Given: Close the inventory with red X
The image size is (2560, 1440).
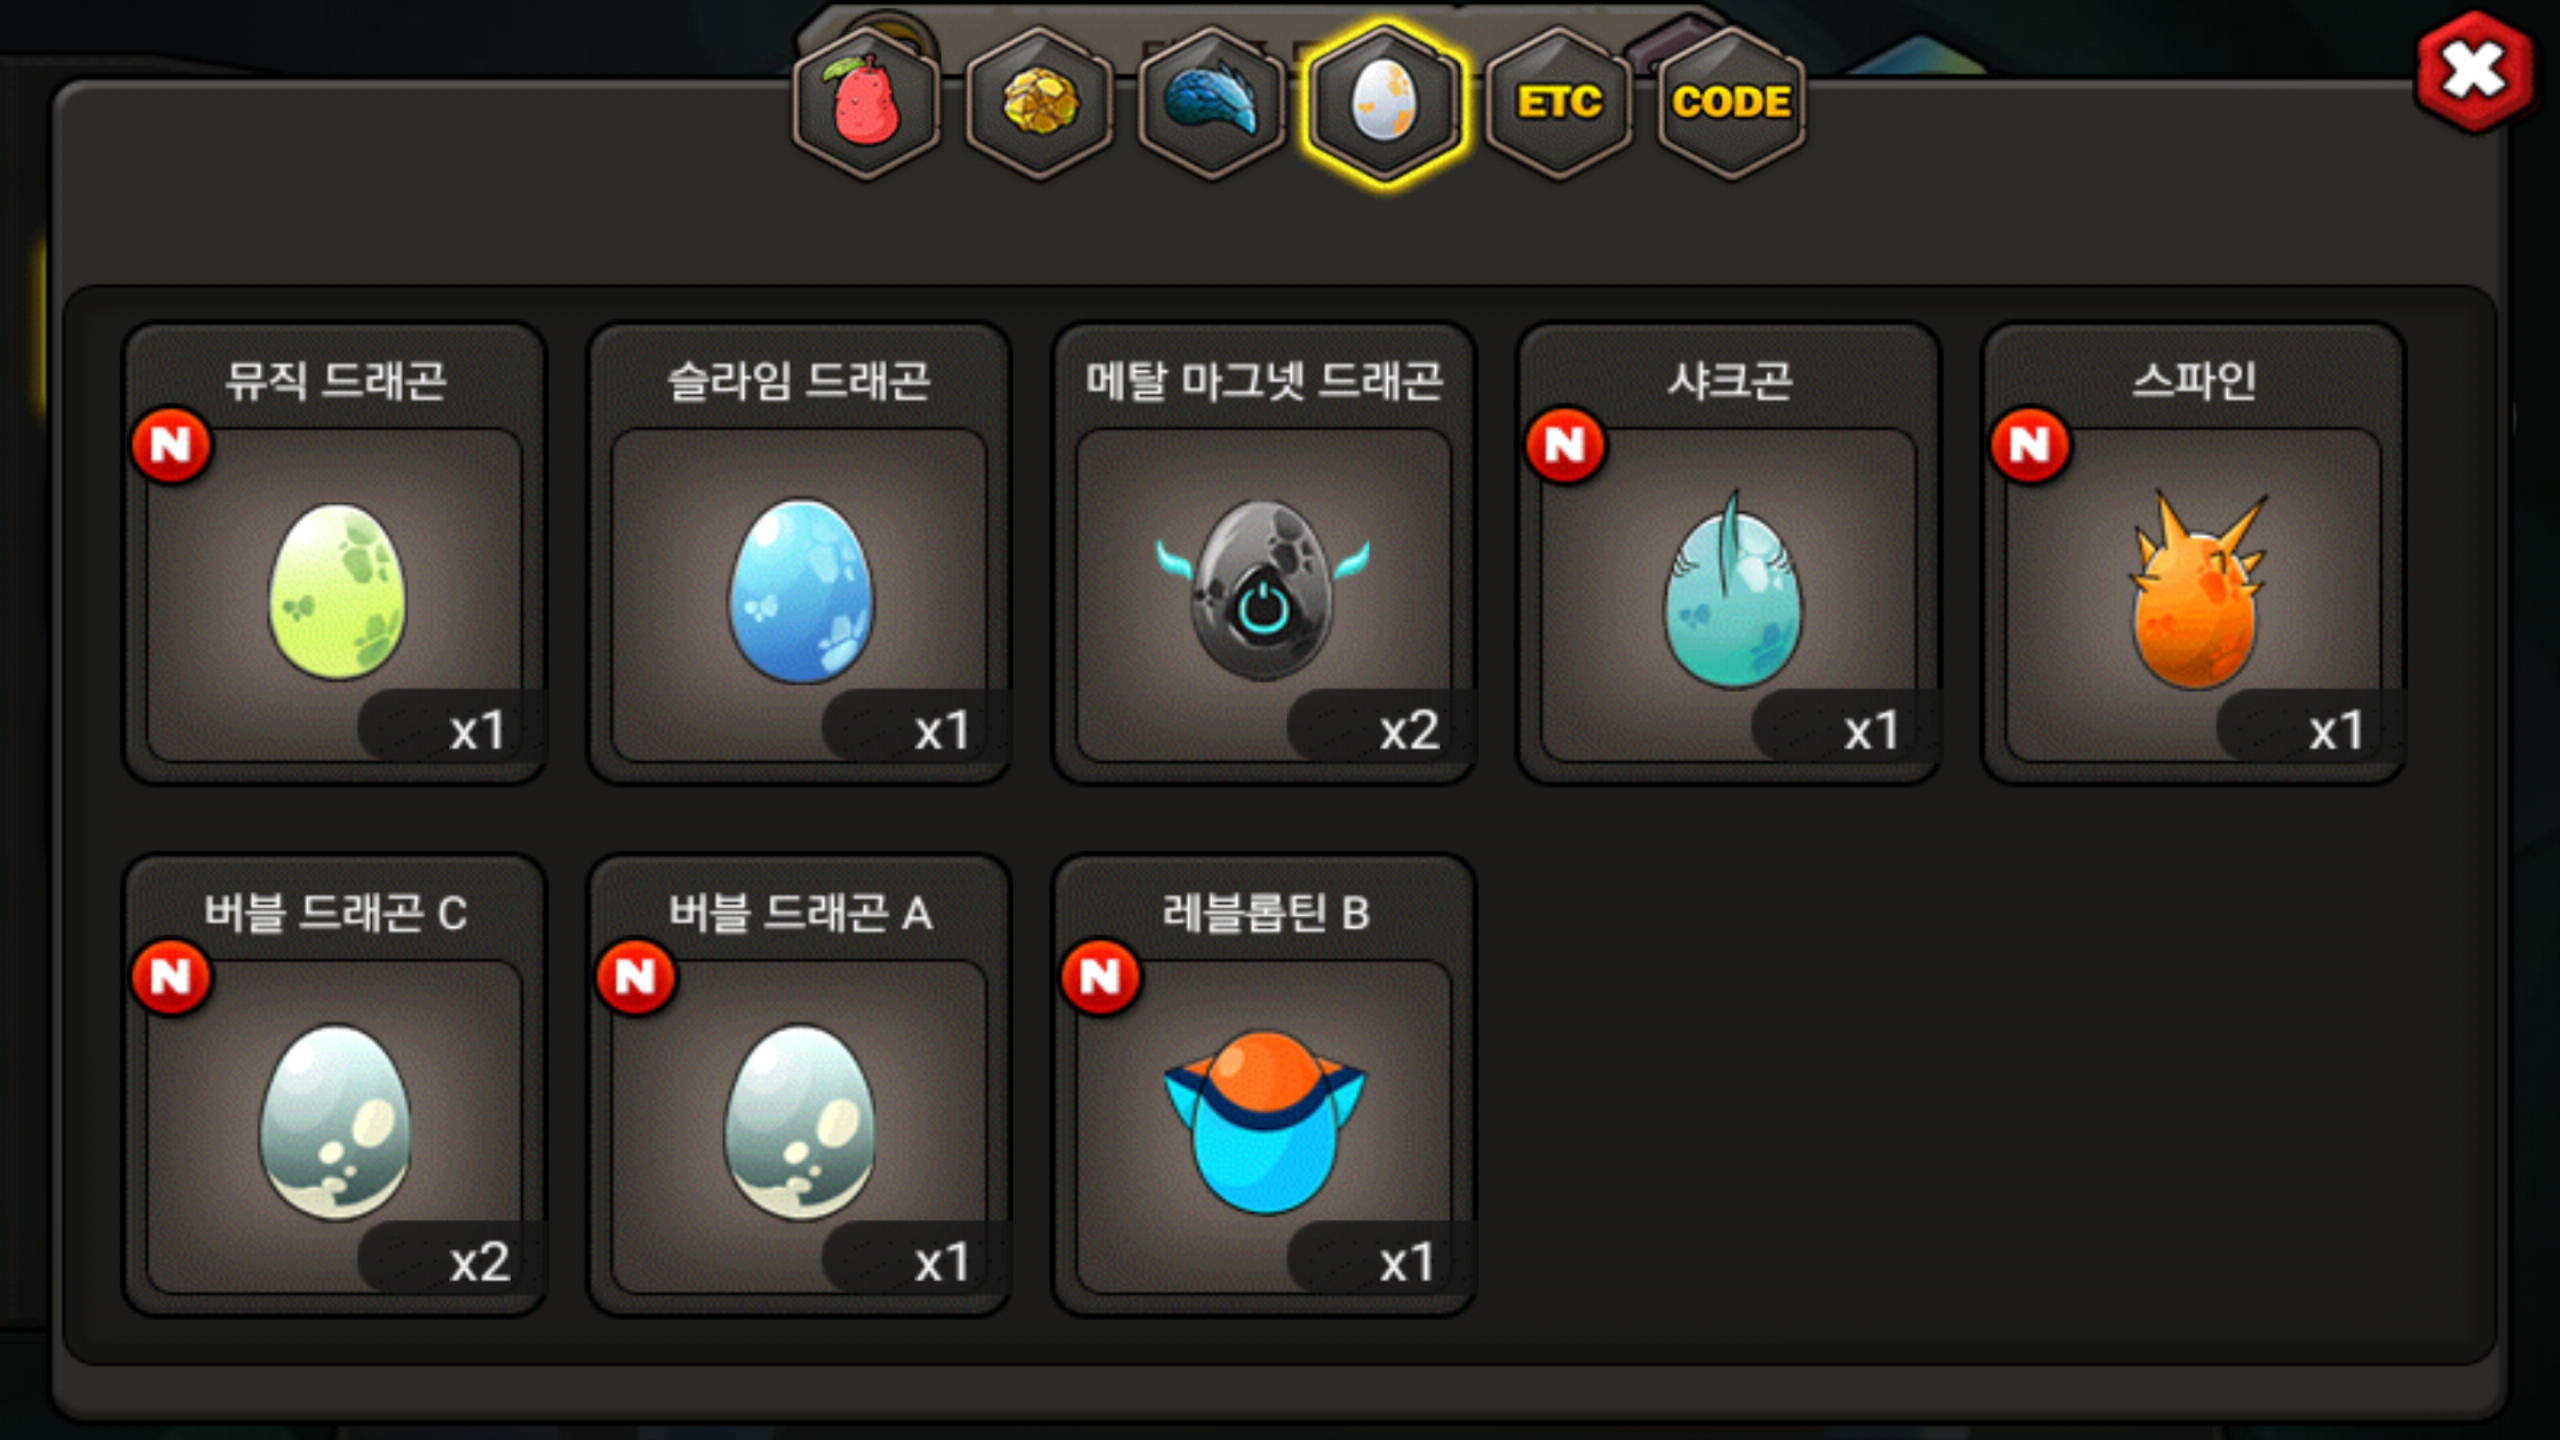Looking at the screenshot, I should (2473, 72).
